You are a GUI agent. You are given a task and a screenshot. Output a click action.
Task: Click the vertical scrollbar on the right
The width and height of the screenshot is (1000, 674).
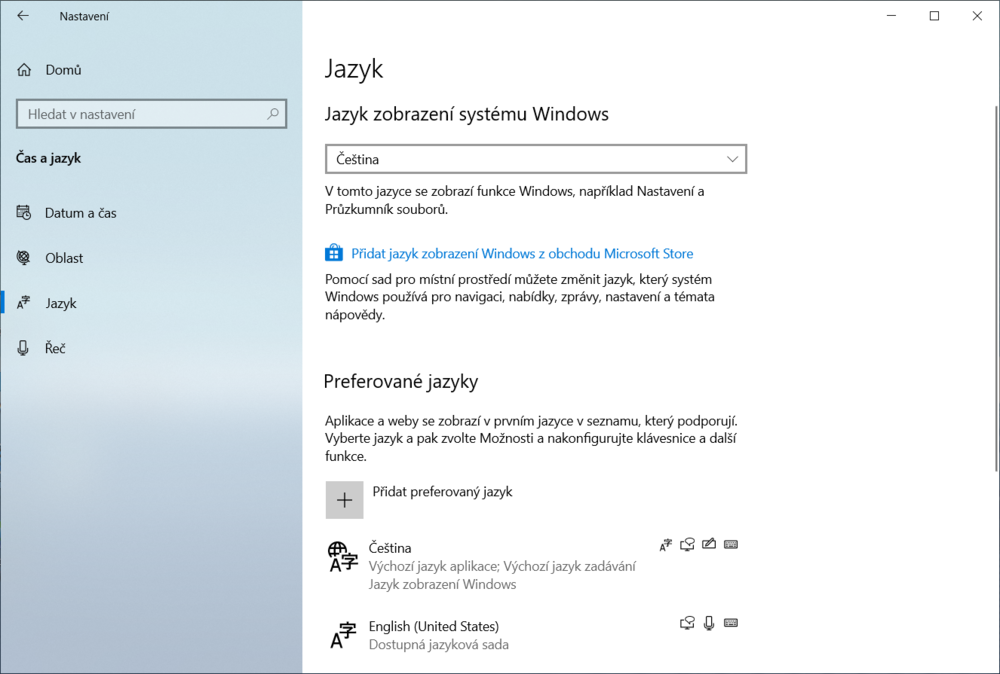tap(993, 290)
